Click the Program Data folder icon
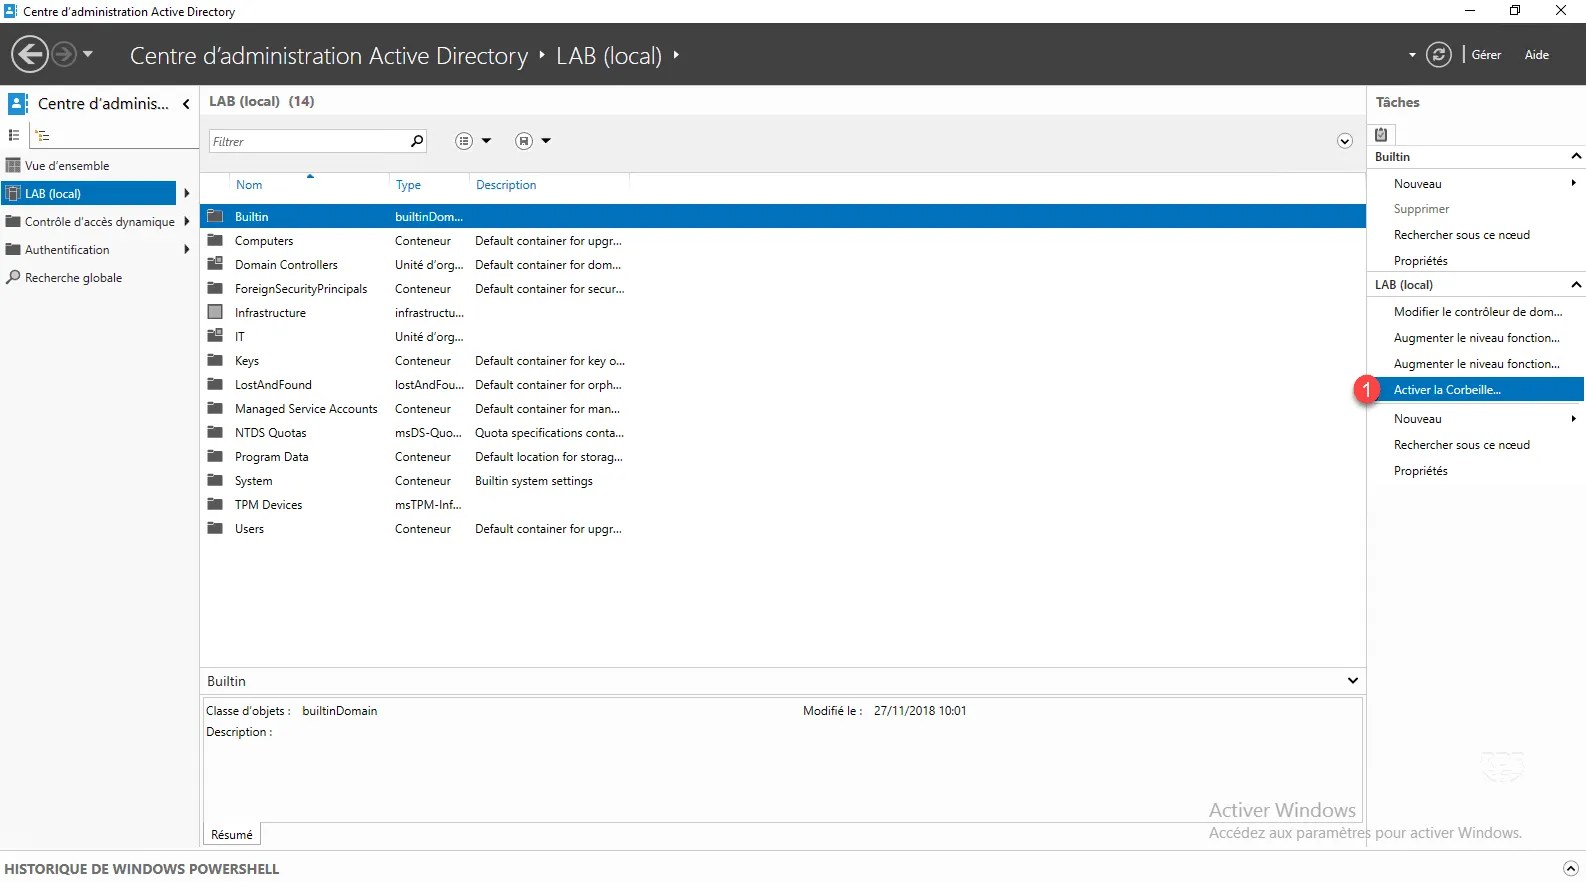Viewport: 1586px width, 882px height. pos(215,456)
